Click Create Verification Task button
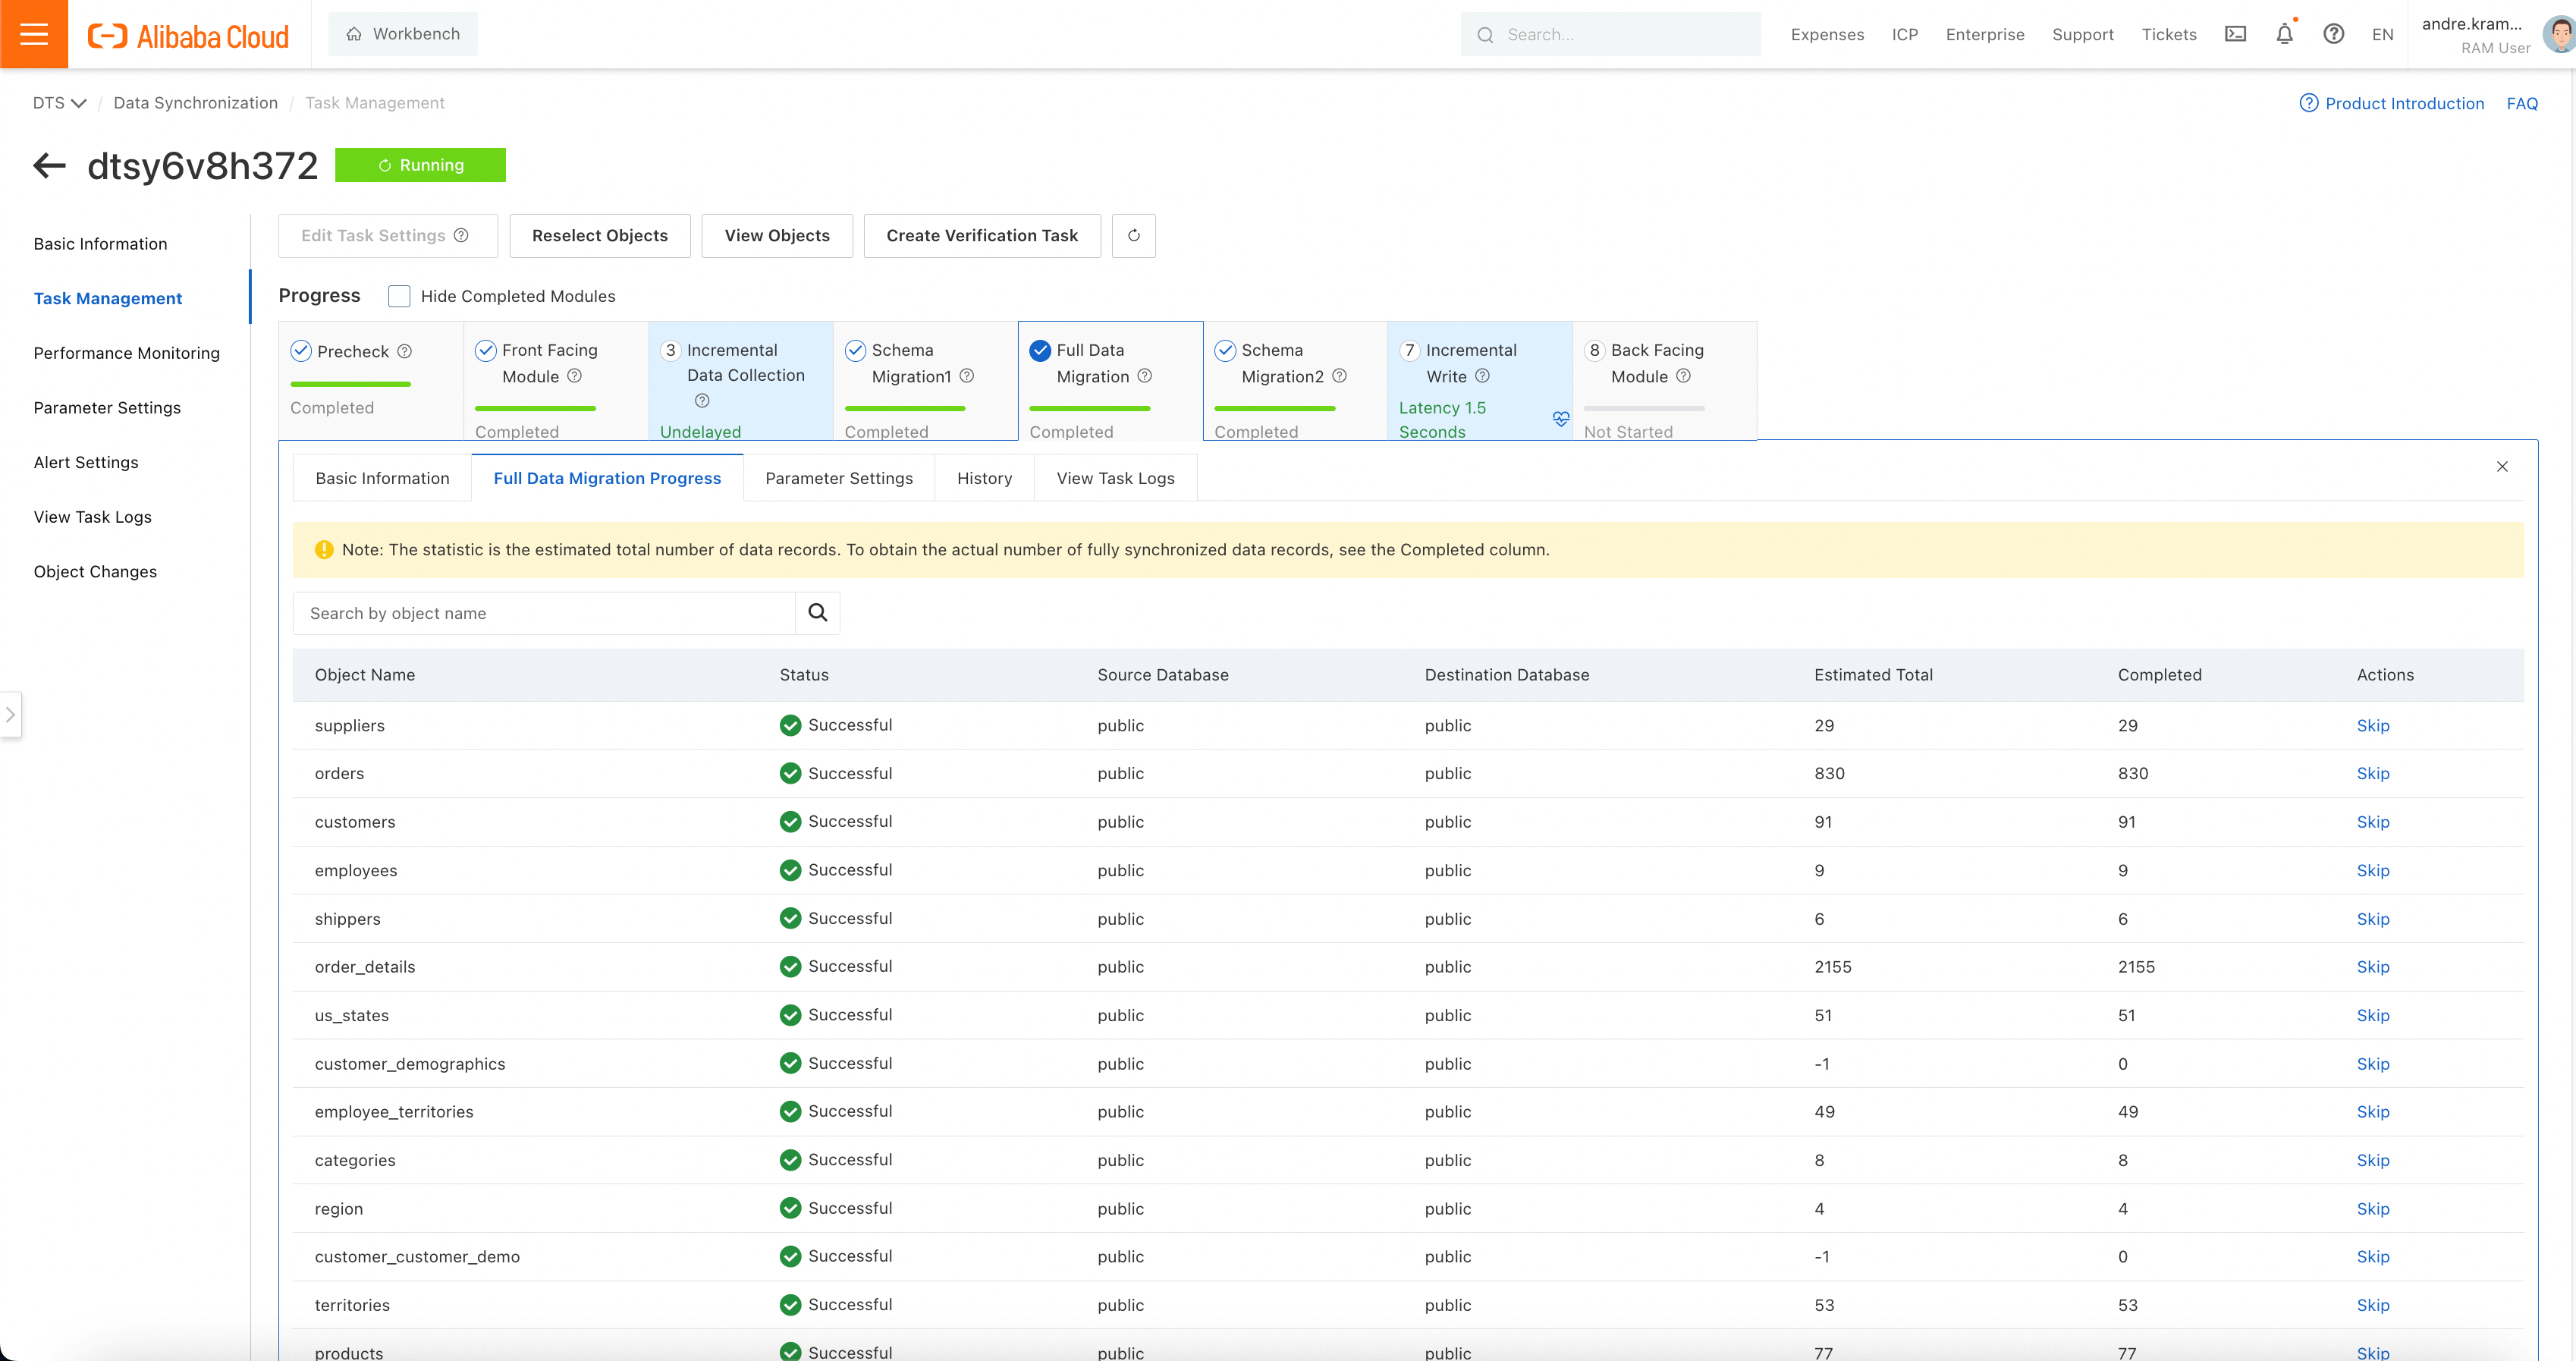The width and height of the screenshot is (2576, 1361). click(x=982, y=236)
